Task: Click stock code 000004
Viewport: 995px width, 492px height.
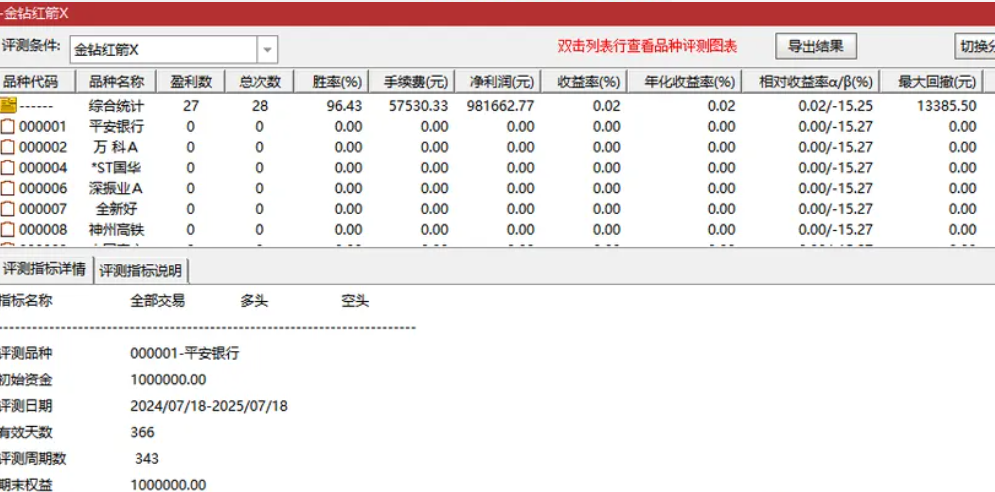Action: 43,168
